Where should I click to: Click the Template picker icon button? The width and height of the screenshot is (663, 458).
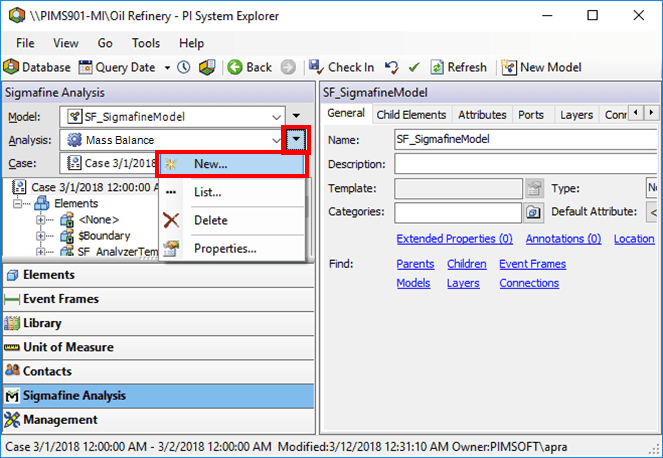point(534,189)
